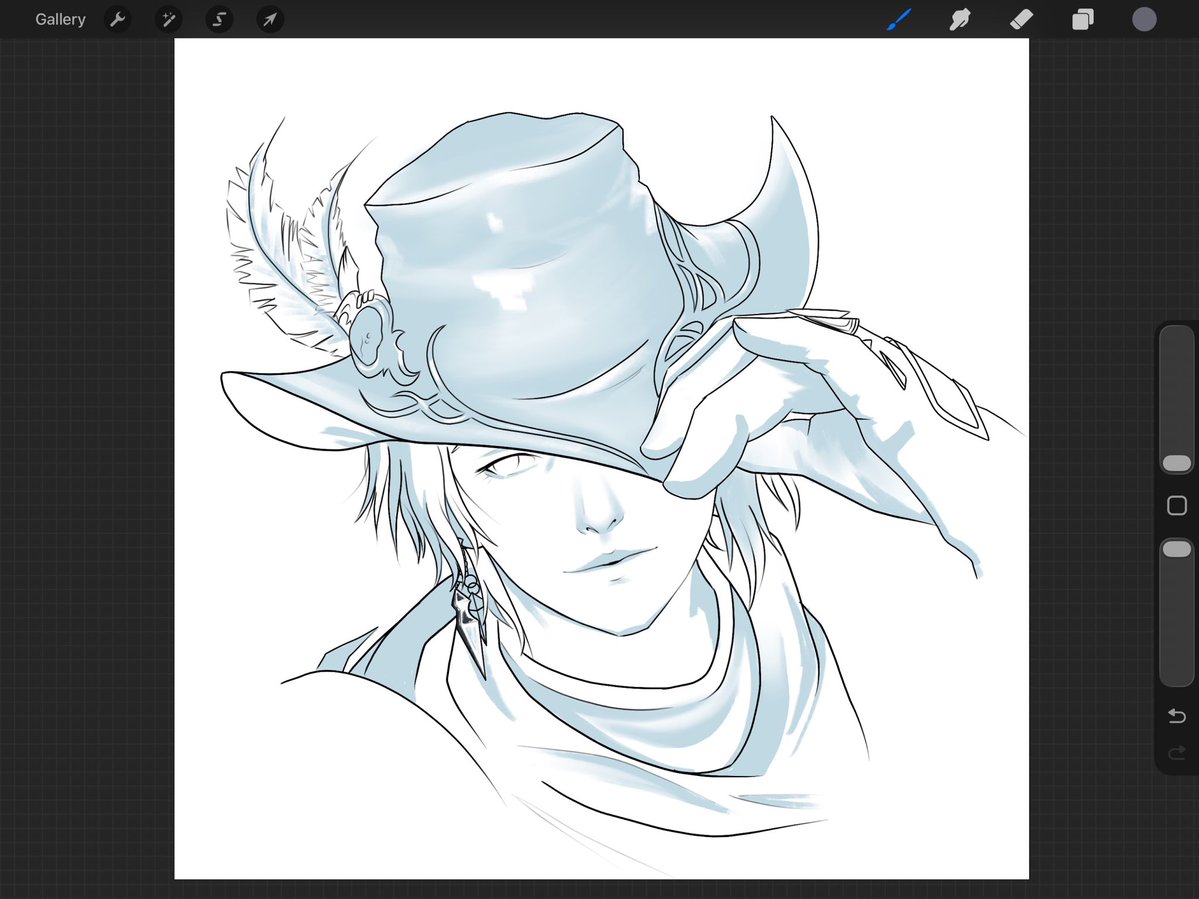
Task: Select the Smudge tool
Action: coord(960,19)
